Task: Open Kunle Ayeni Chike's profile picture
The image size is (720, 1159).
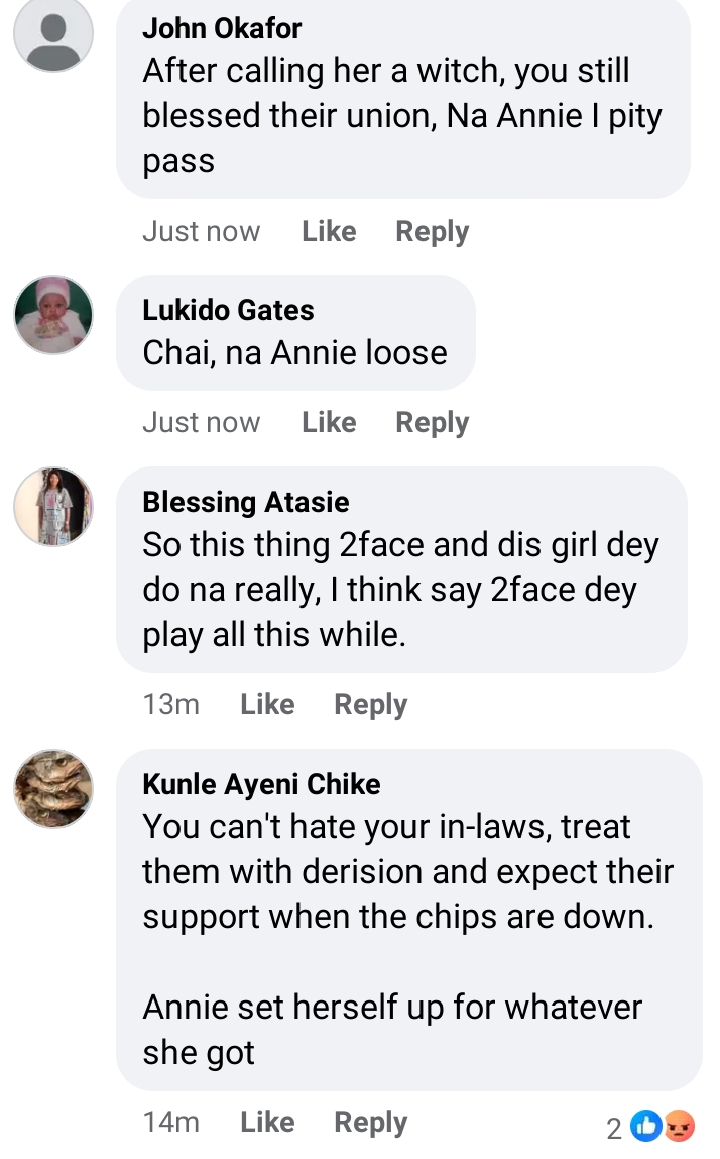Action: pos(53,789)
